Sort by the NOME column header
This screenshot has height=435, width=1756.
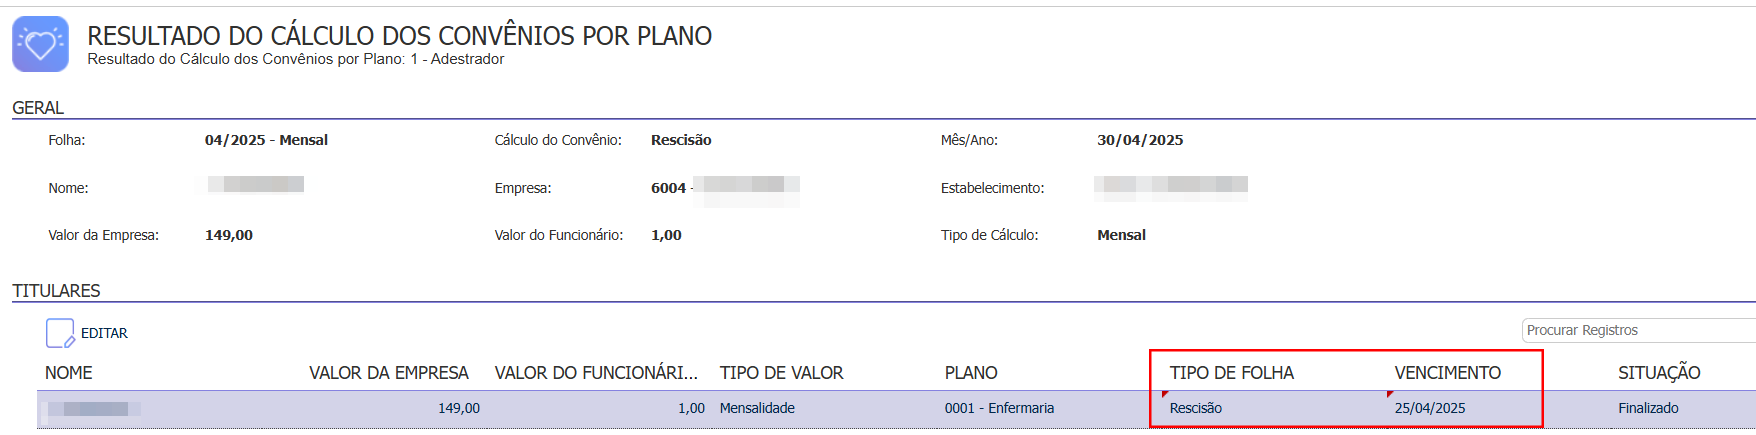[x=69, y=373]
